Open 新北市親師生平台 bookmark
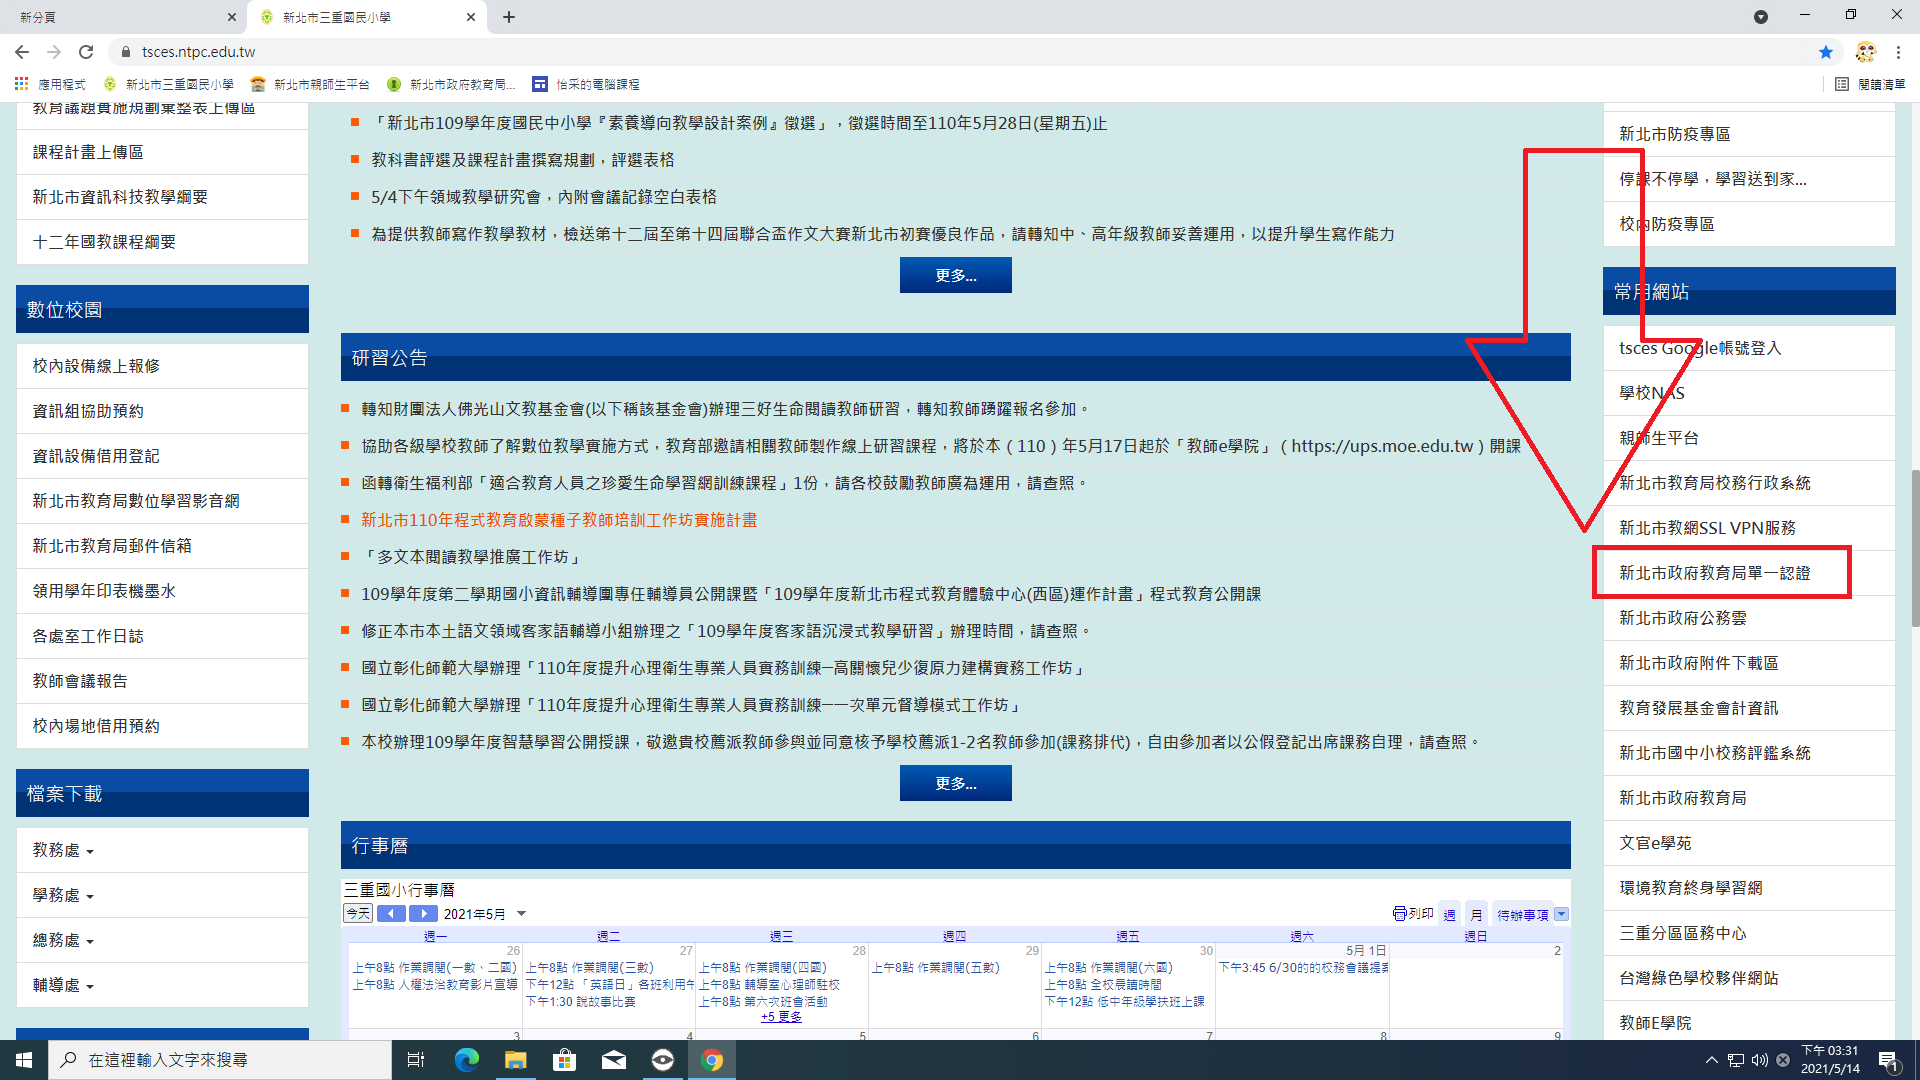1920x1080 pixels. pyautogui.click(x=310, y=84)
